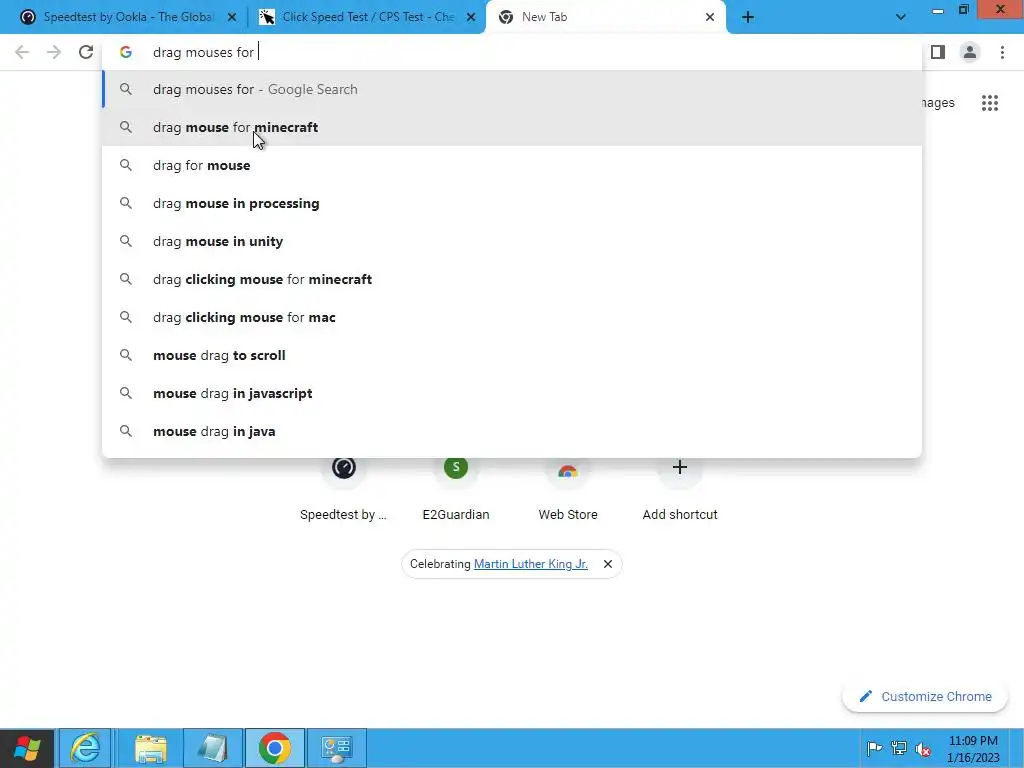Image resolution: width=1024 pixels, height=768 pixels.
Task: Click the Google G icon in address bar
Action: click(x=126, y=52)
